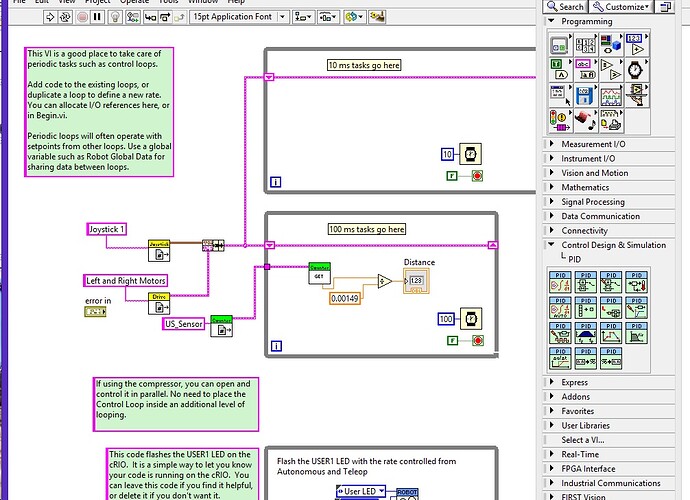The image size is (690, 500).
Task: Select the PID Control Input Filter bell icon
Action: click(586, 333)
